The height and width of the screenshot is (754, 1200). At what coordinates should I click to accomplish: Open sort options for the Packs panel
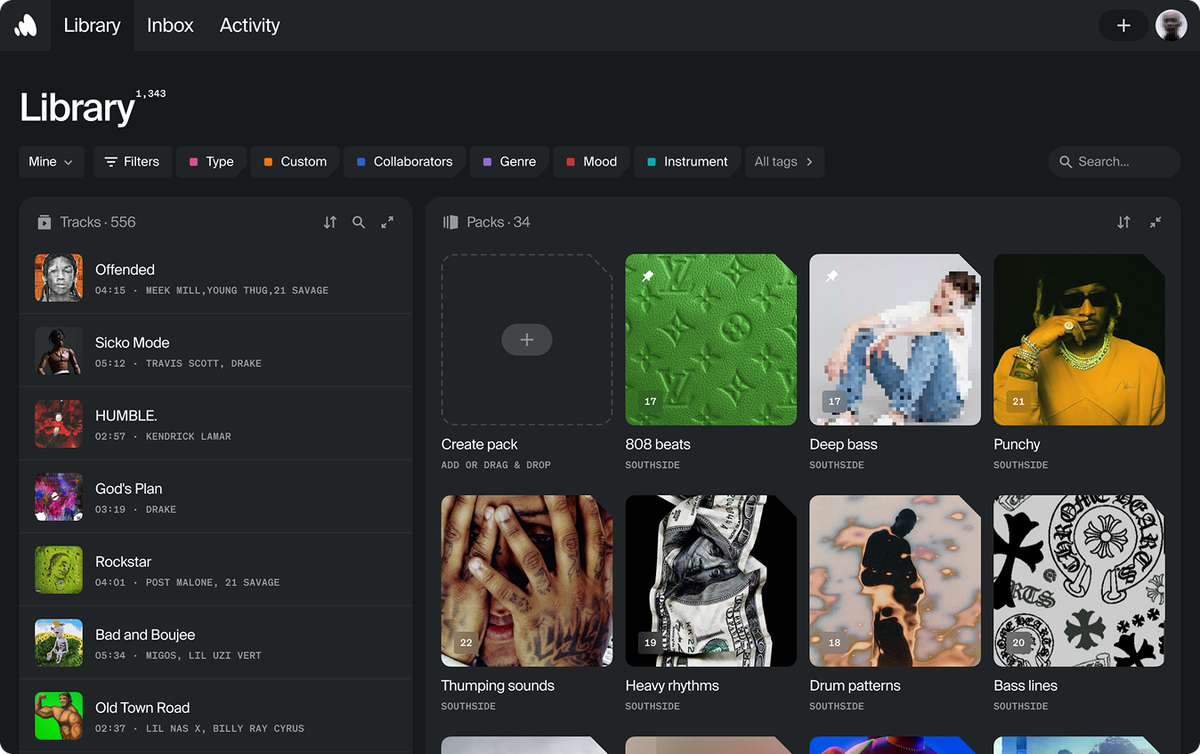click(x=1123, y=222)
